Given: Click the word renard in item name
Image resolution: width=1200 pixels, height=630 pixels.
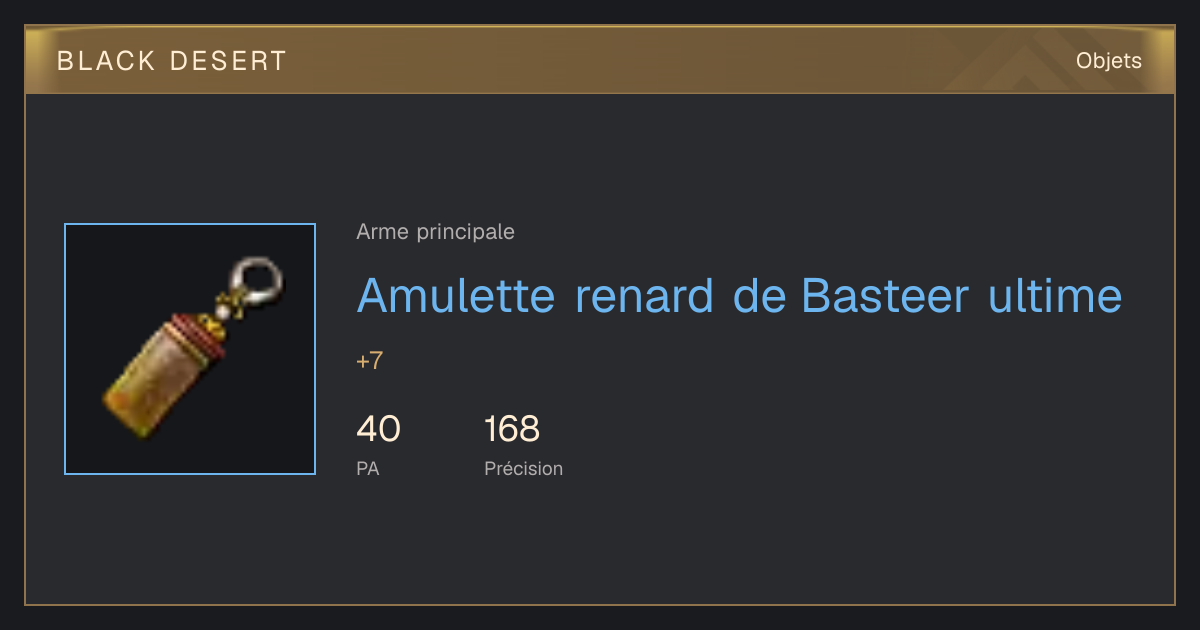Looking at the screenshot, I should [x=644, y=295].
